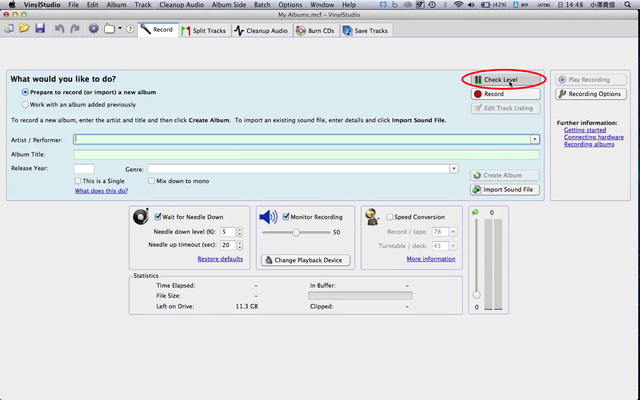Expand the Artist / Performer dropdown
The height and width of the screenshot is (400, 640).
(535, 140)
